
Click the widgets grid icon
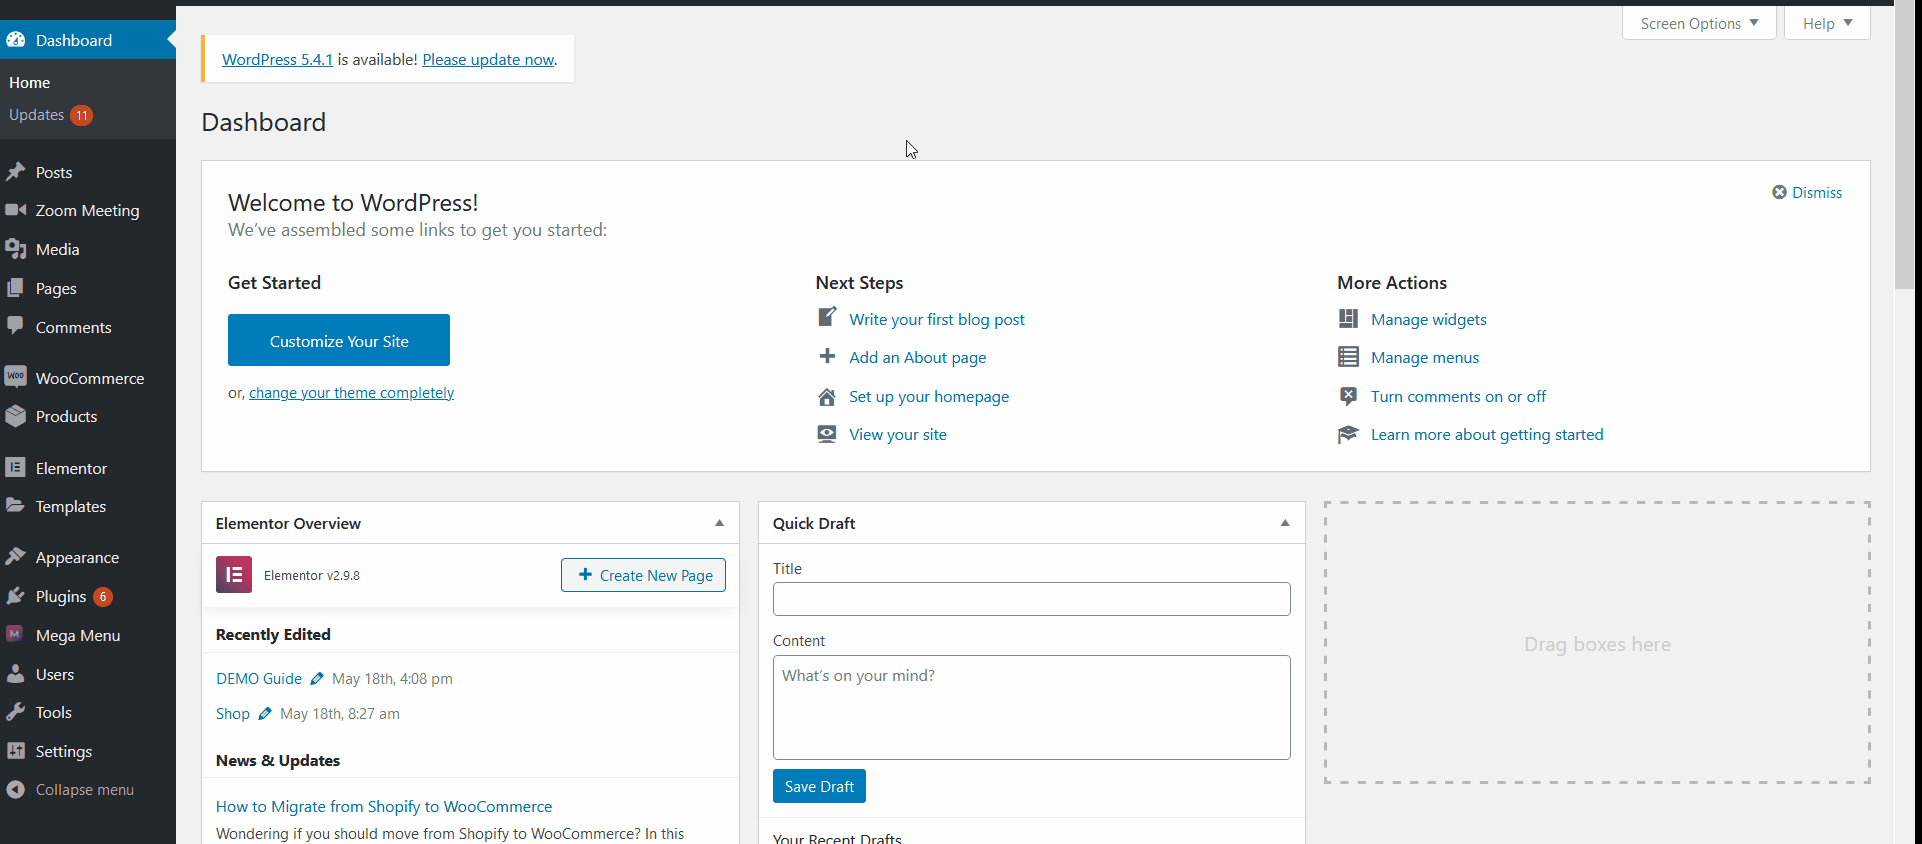1348,318
